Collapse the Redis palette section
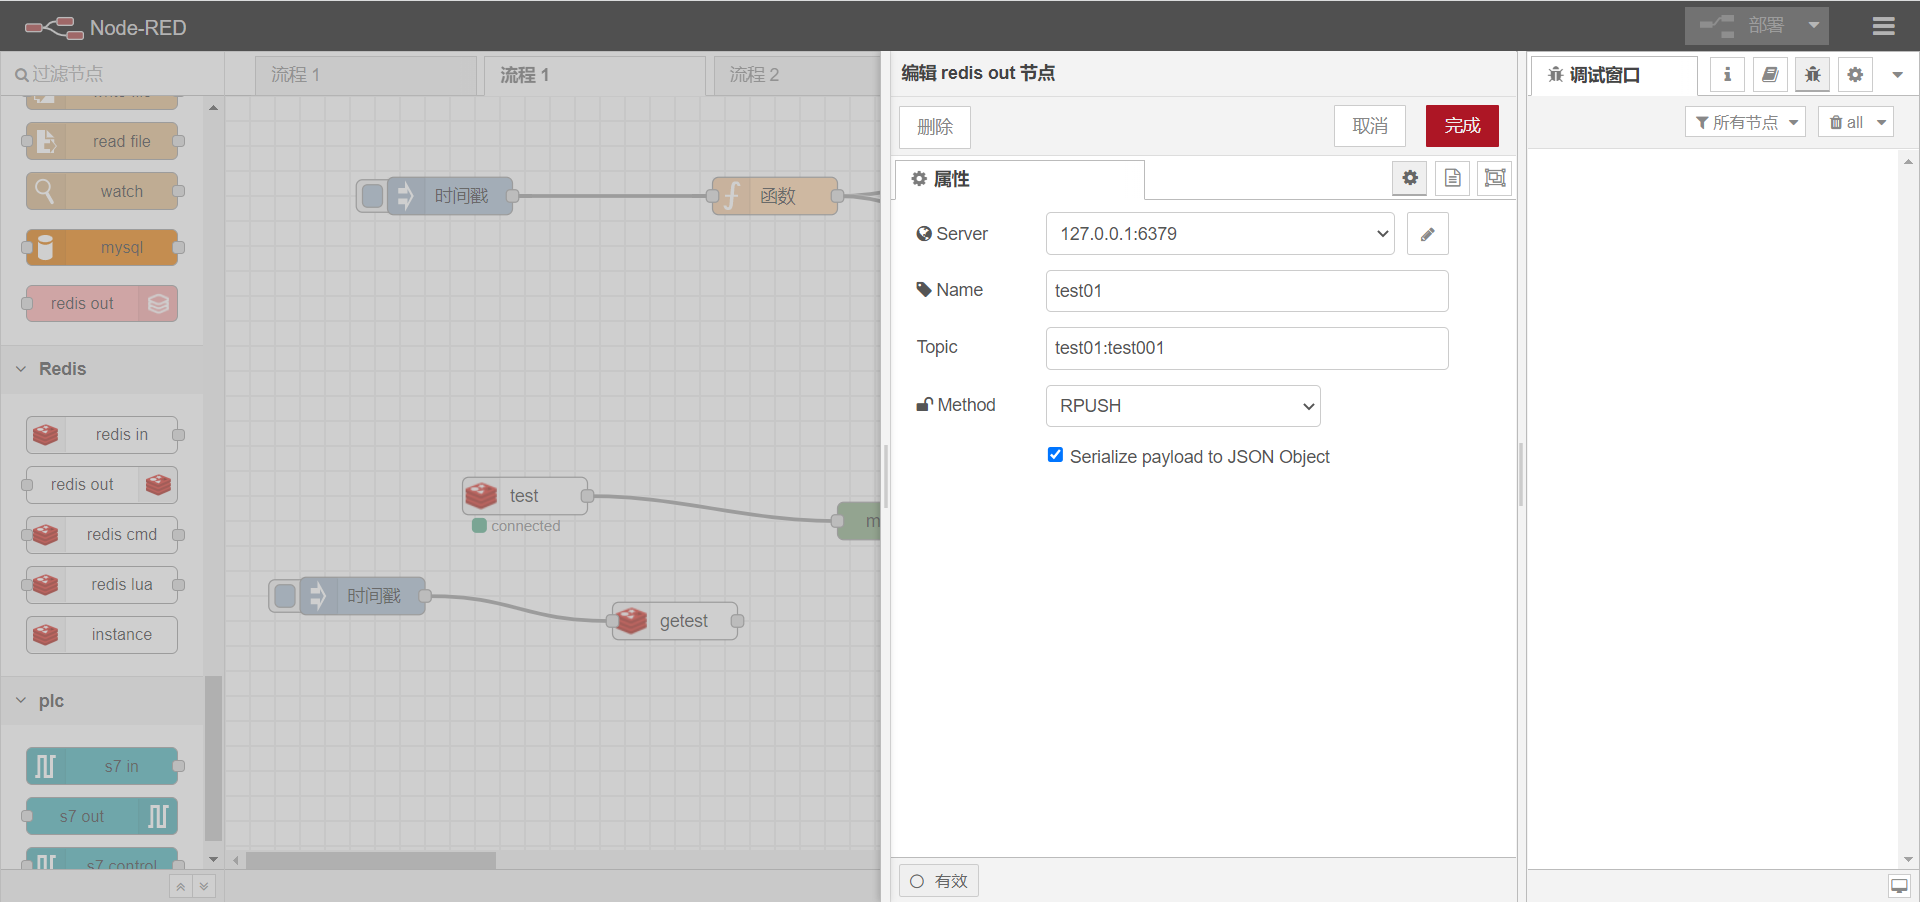The height and width of the screenshot is (902, 1920). click(21, 368)
